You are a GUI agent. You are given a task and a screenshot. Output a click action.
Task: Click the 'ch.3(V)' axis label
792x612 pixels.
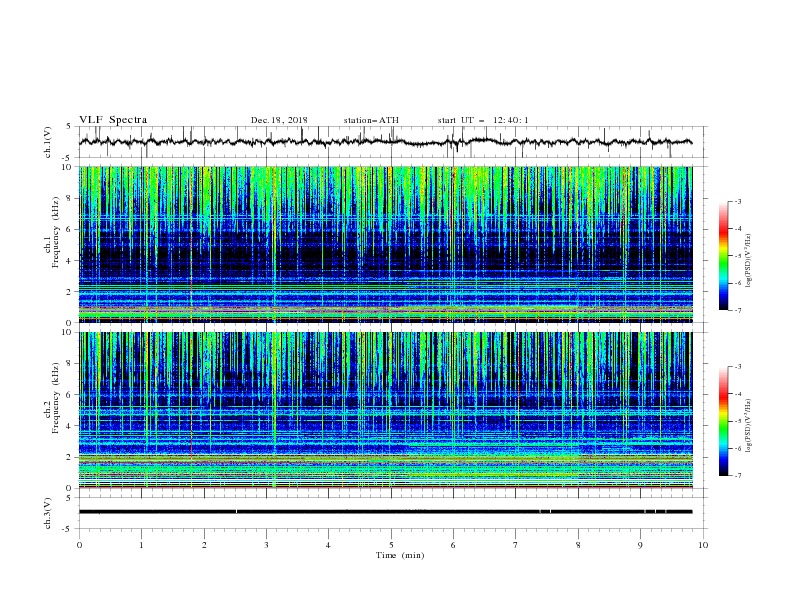48,513
